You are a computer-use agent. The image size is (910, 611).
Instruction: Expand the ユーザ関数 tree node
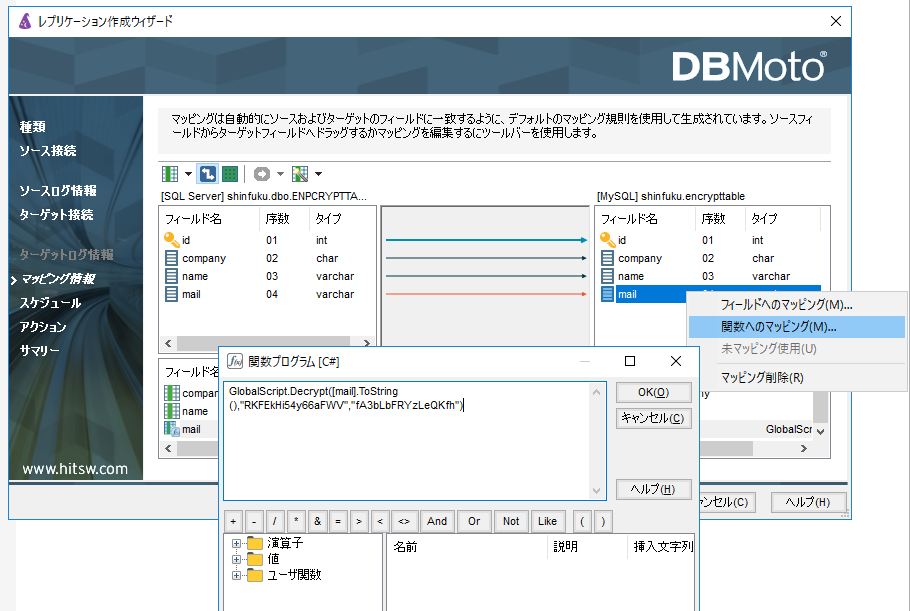coord(237,575)
